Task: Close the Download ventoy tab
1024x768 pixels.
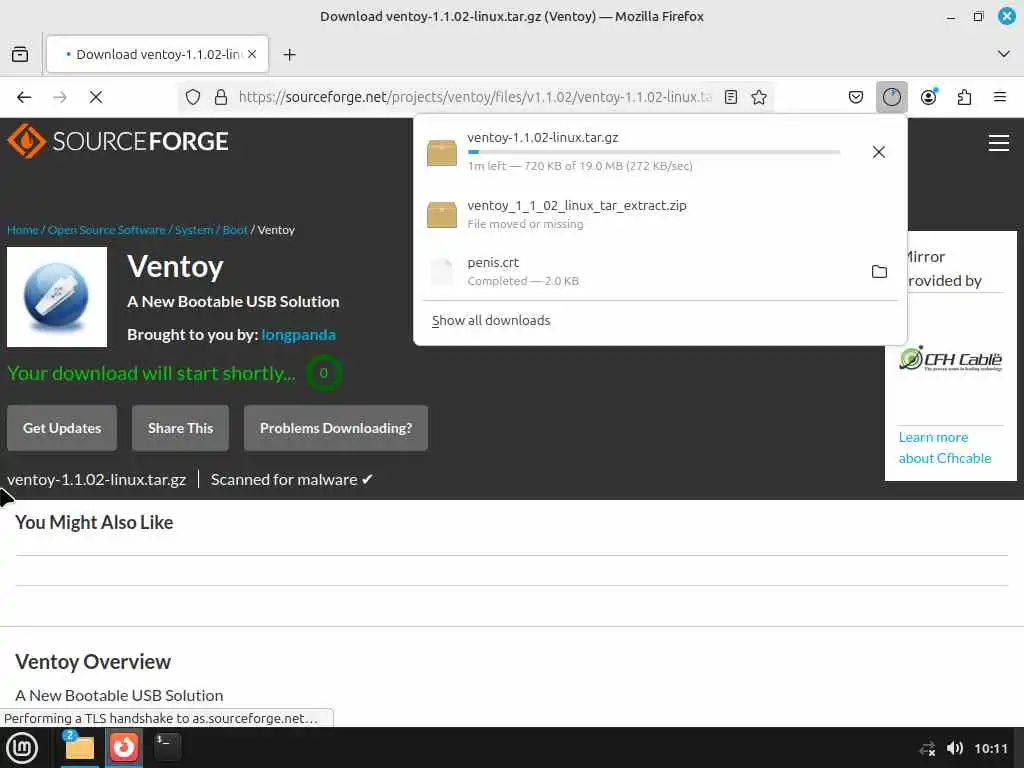Action: tap(252, 54)
